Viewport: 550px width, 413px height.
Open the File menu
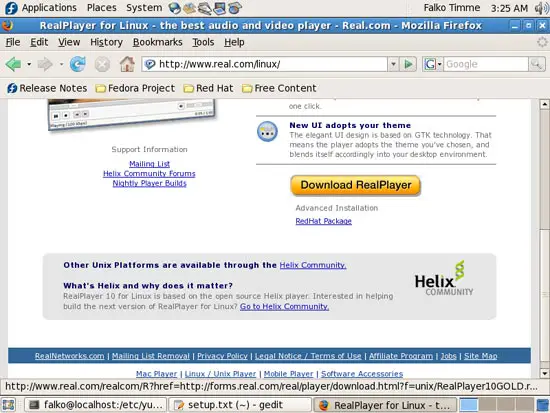tap(13, 42)
